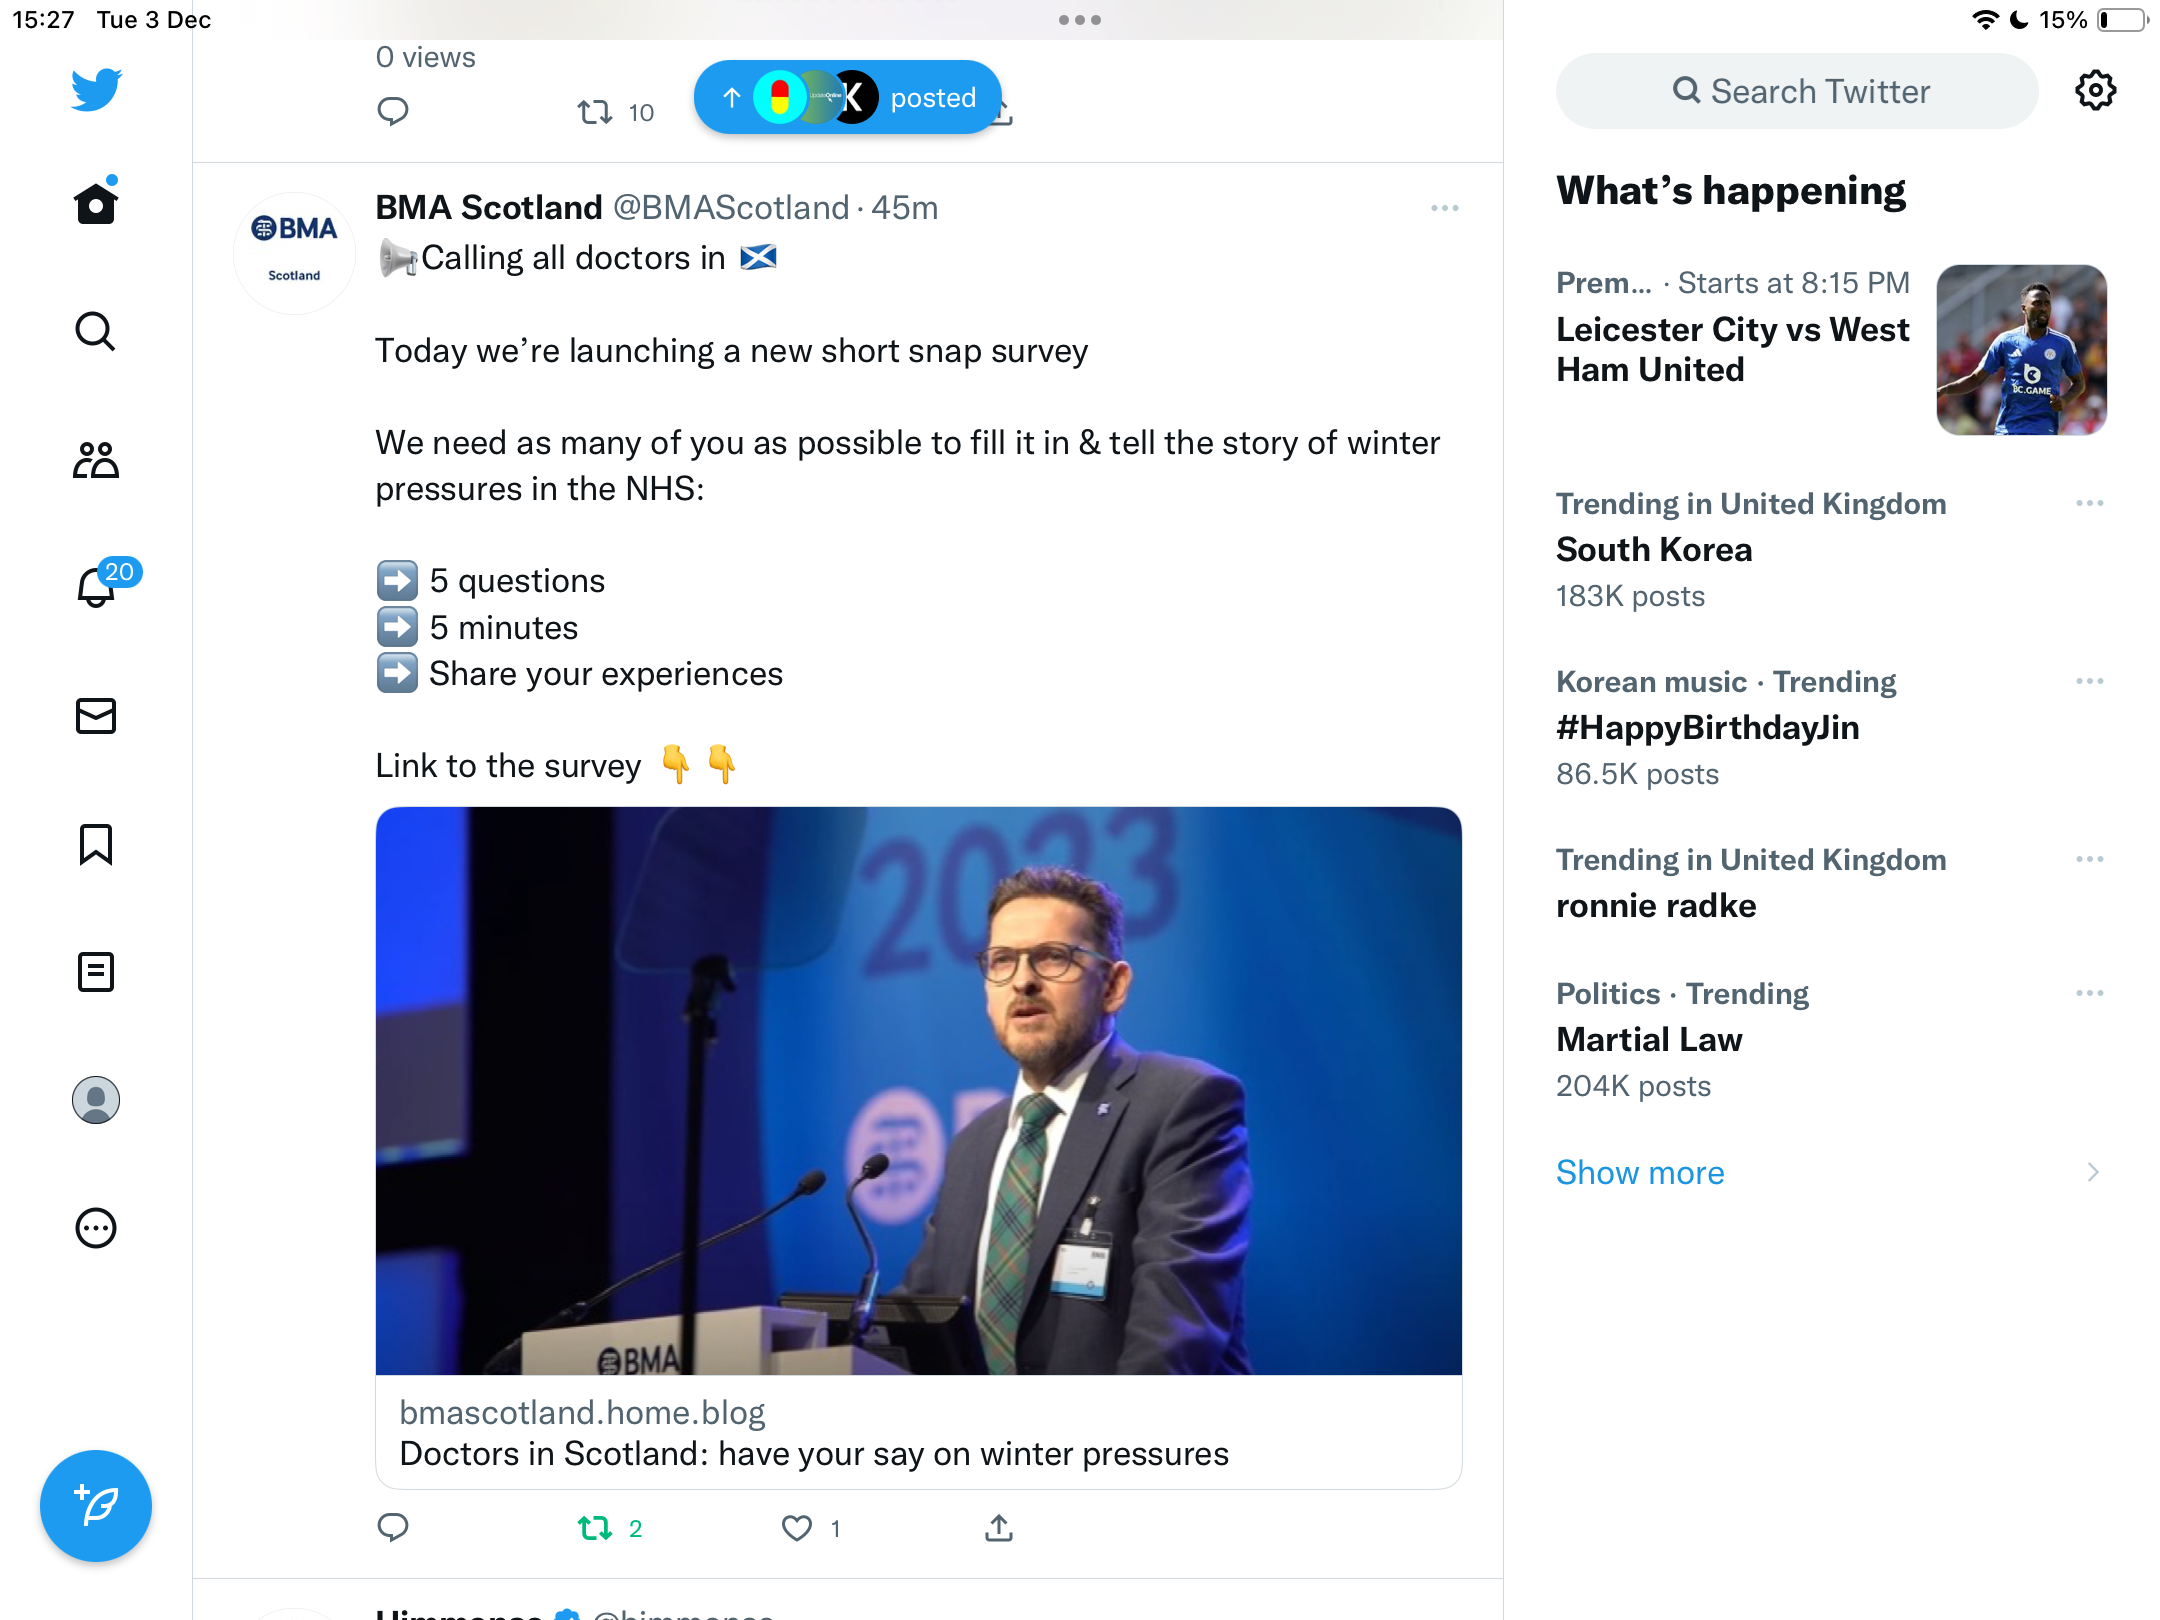The image size is (2160, 1620).
Task: Open more options for BMA Scotland tweet
Action: pyautogui.click(x=1444, y=208)
